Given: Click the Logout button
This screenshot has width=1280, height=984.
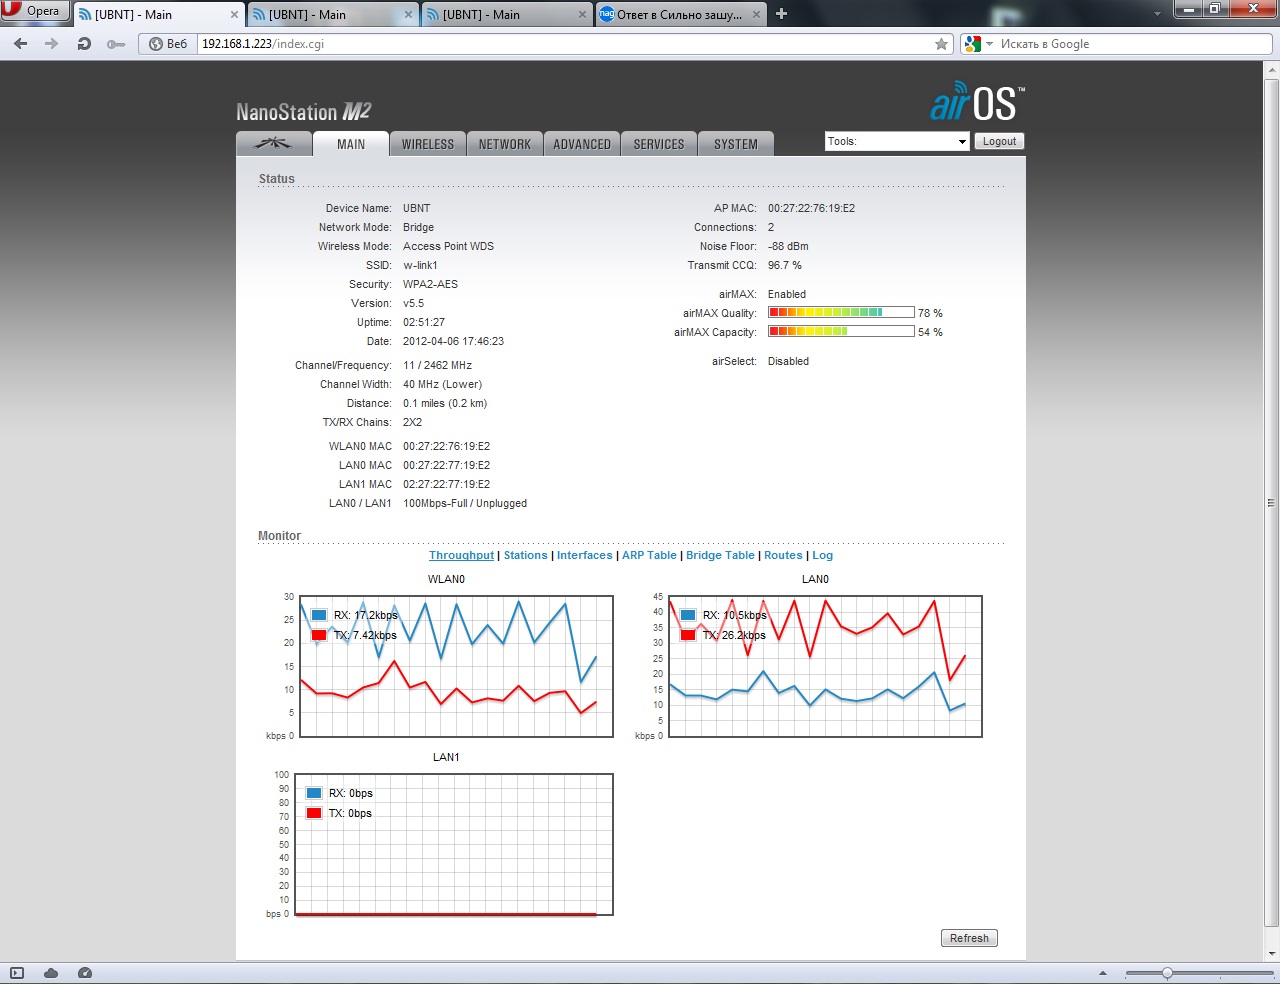Looking at the screenshot, I should pyautogui.click(x=999, y=141).
